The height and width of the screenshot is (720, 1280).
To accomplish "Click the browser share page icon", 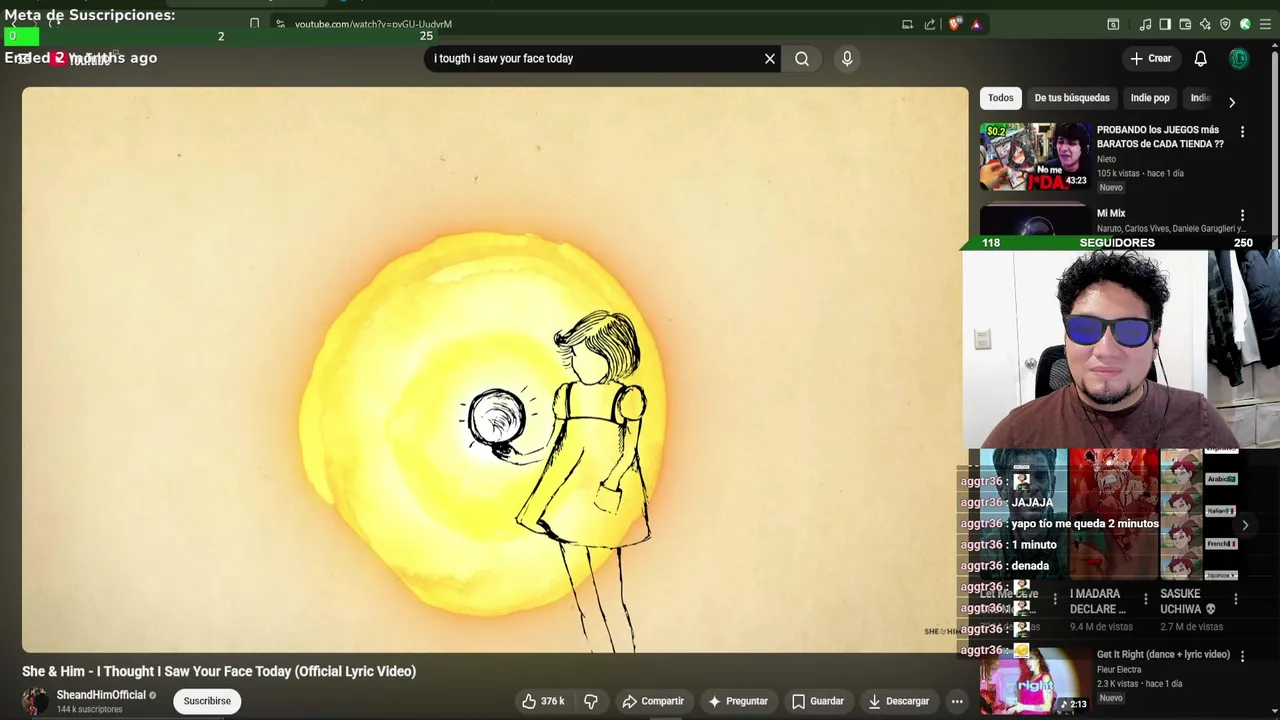I will point(930,24).
